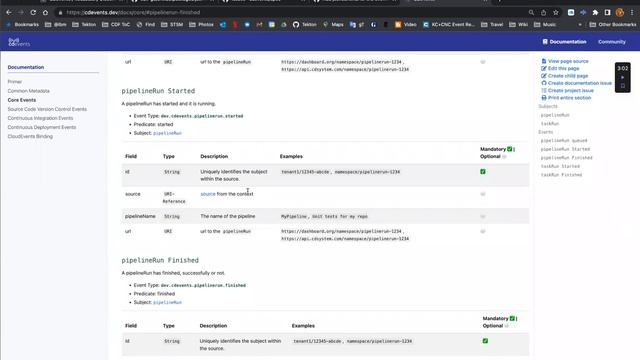Select CloudEvents Binding in the sidebar

pos(30,136)
